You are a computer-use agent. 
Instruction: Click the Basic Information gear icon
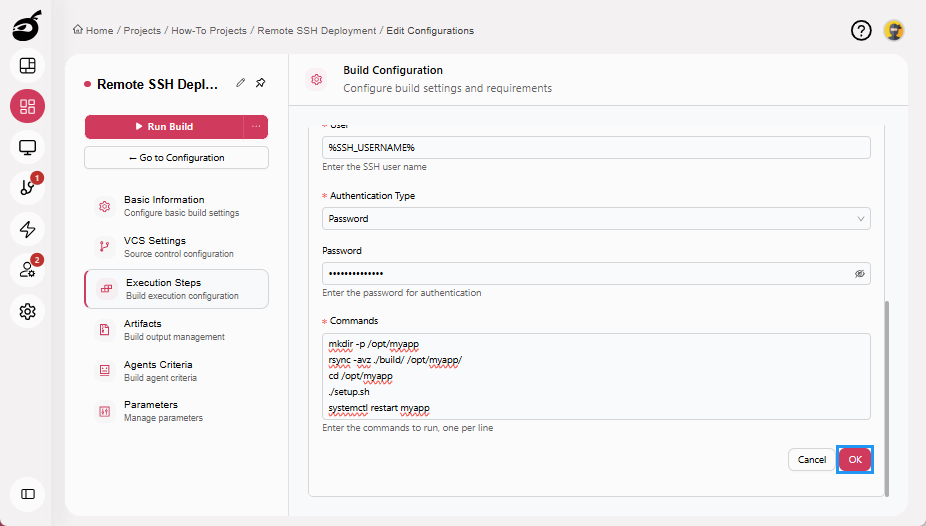click(105, 206)
